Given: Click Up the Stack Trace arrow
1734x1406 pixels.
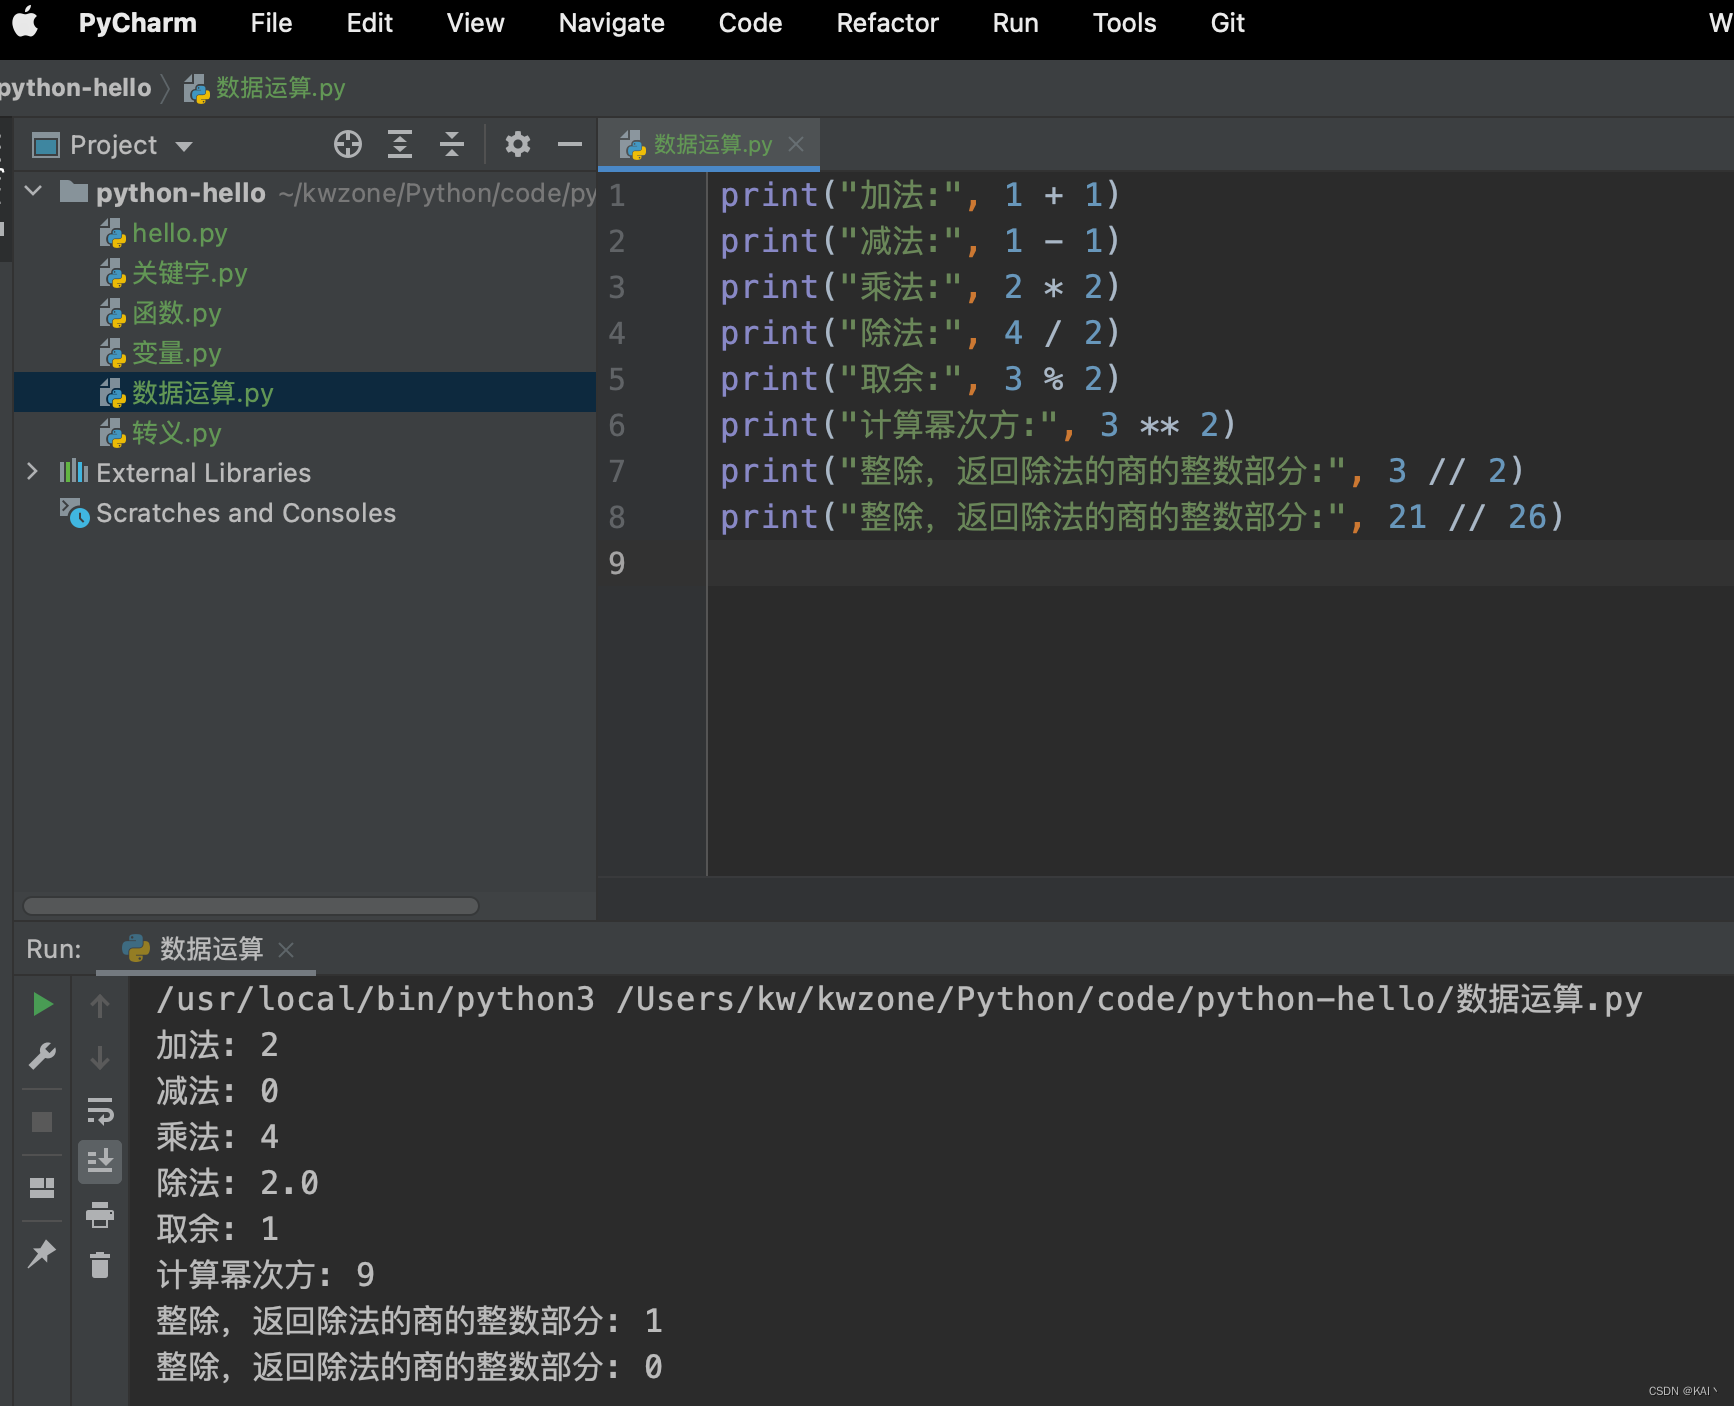Looking at the screenshot, I should (100, 1005).
